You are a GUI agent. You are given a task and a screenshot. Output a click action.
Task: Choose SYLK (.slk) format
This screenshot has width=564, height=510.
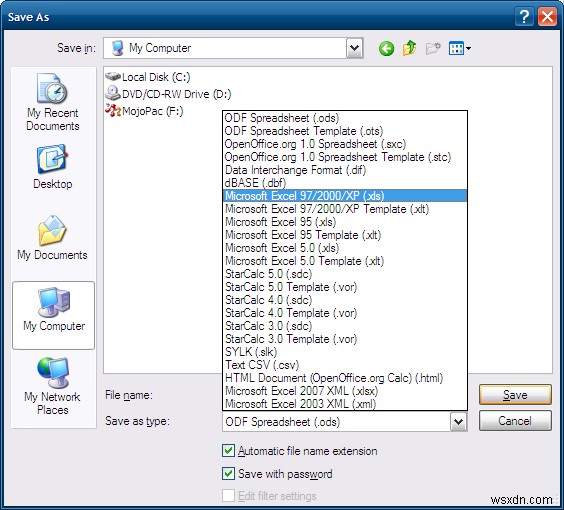pyautogui.click(x=345, y=351)
